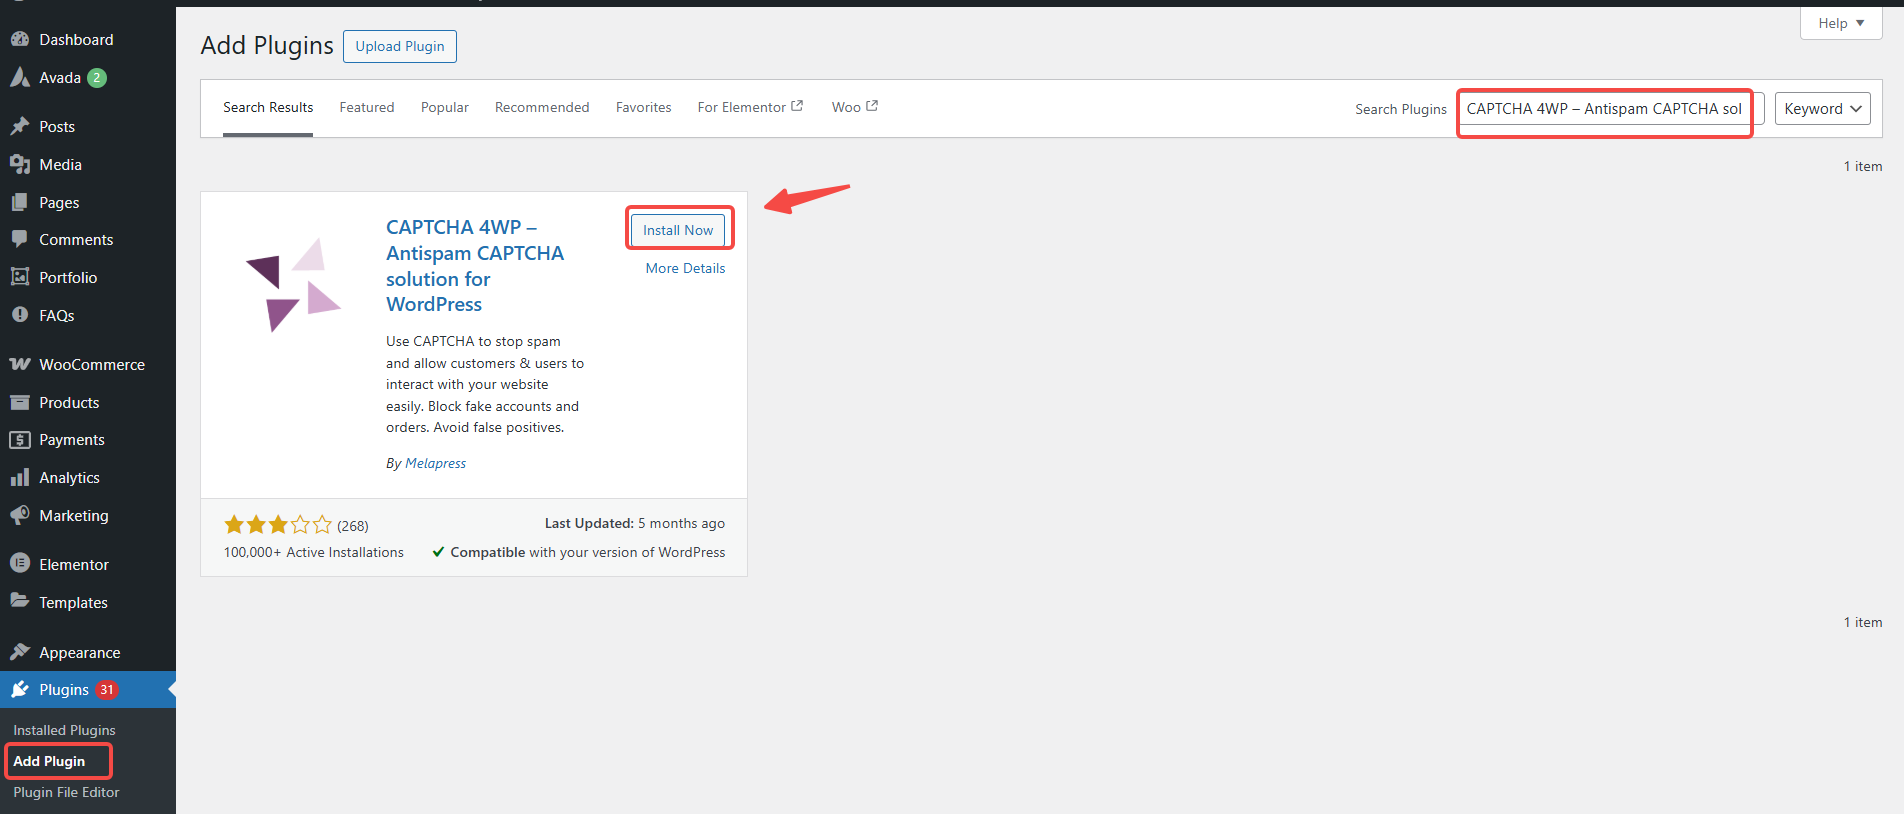Image resolution: width=1904 pixels, height=814 pixels.
Task: Open the Marketing menu item
Action: tap(88, 515)
